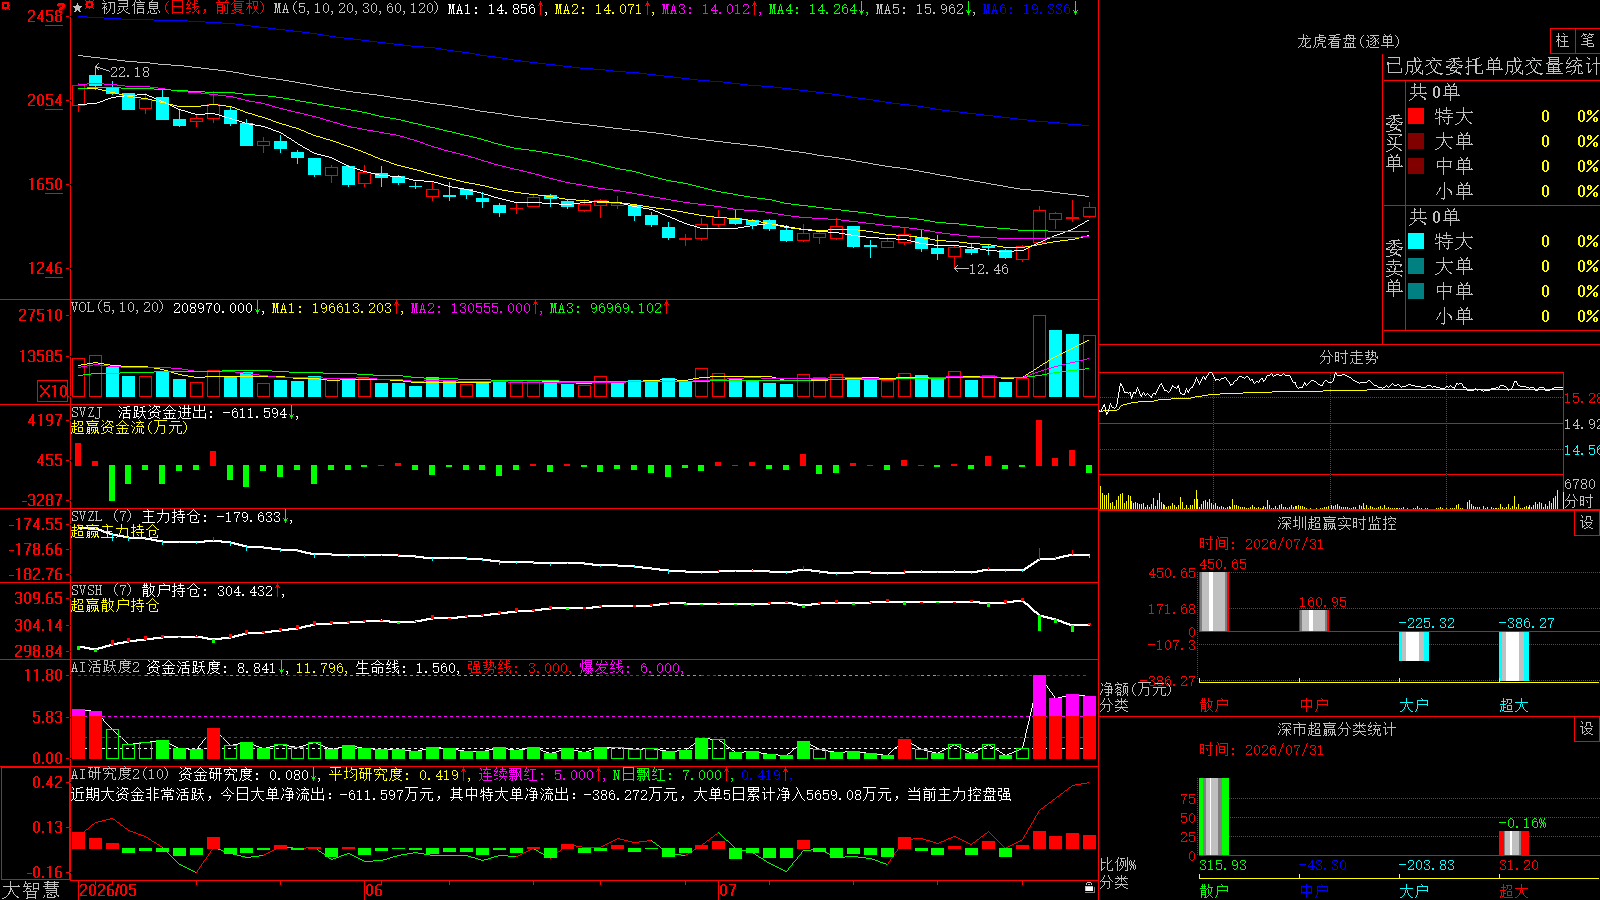Screen dimensions: 1600x900
Task: Click 时间: 2026/07/31 in 深市超赢分类统计
Action: [1261, 750]
